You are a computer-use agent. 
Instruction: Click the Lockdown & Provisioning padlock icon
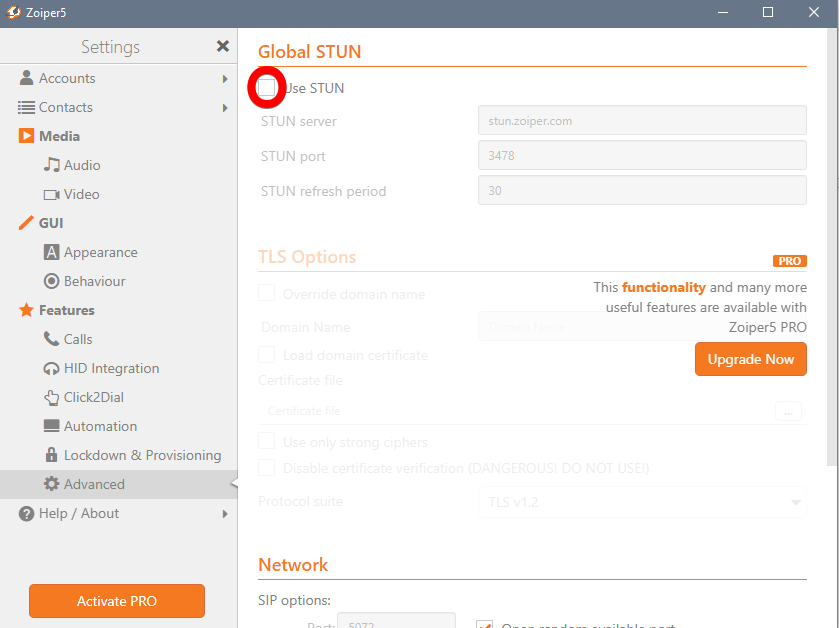coord(52,455)
